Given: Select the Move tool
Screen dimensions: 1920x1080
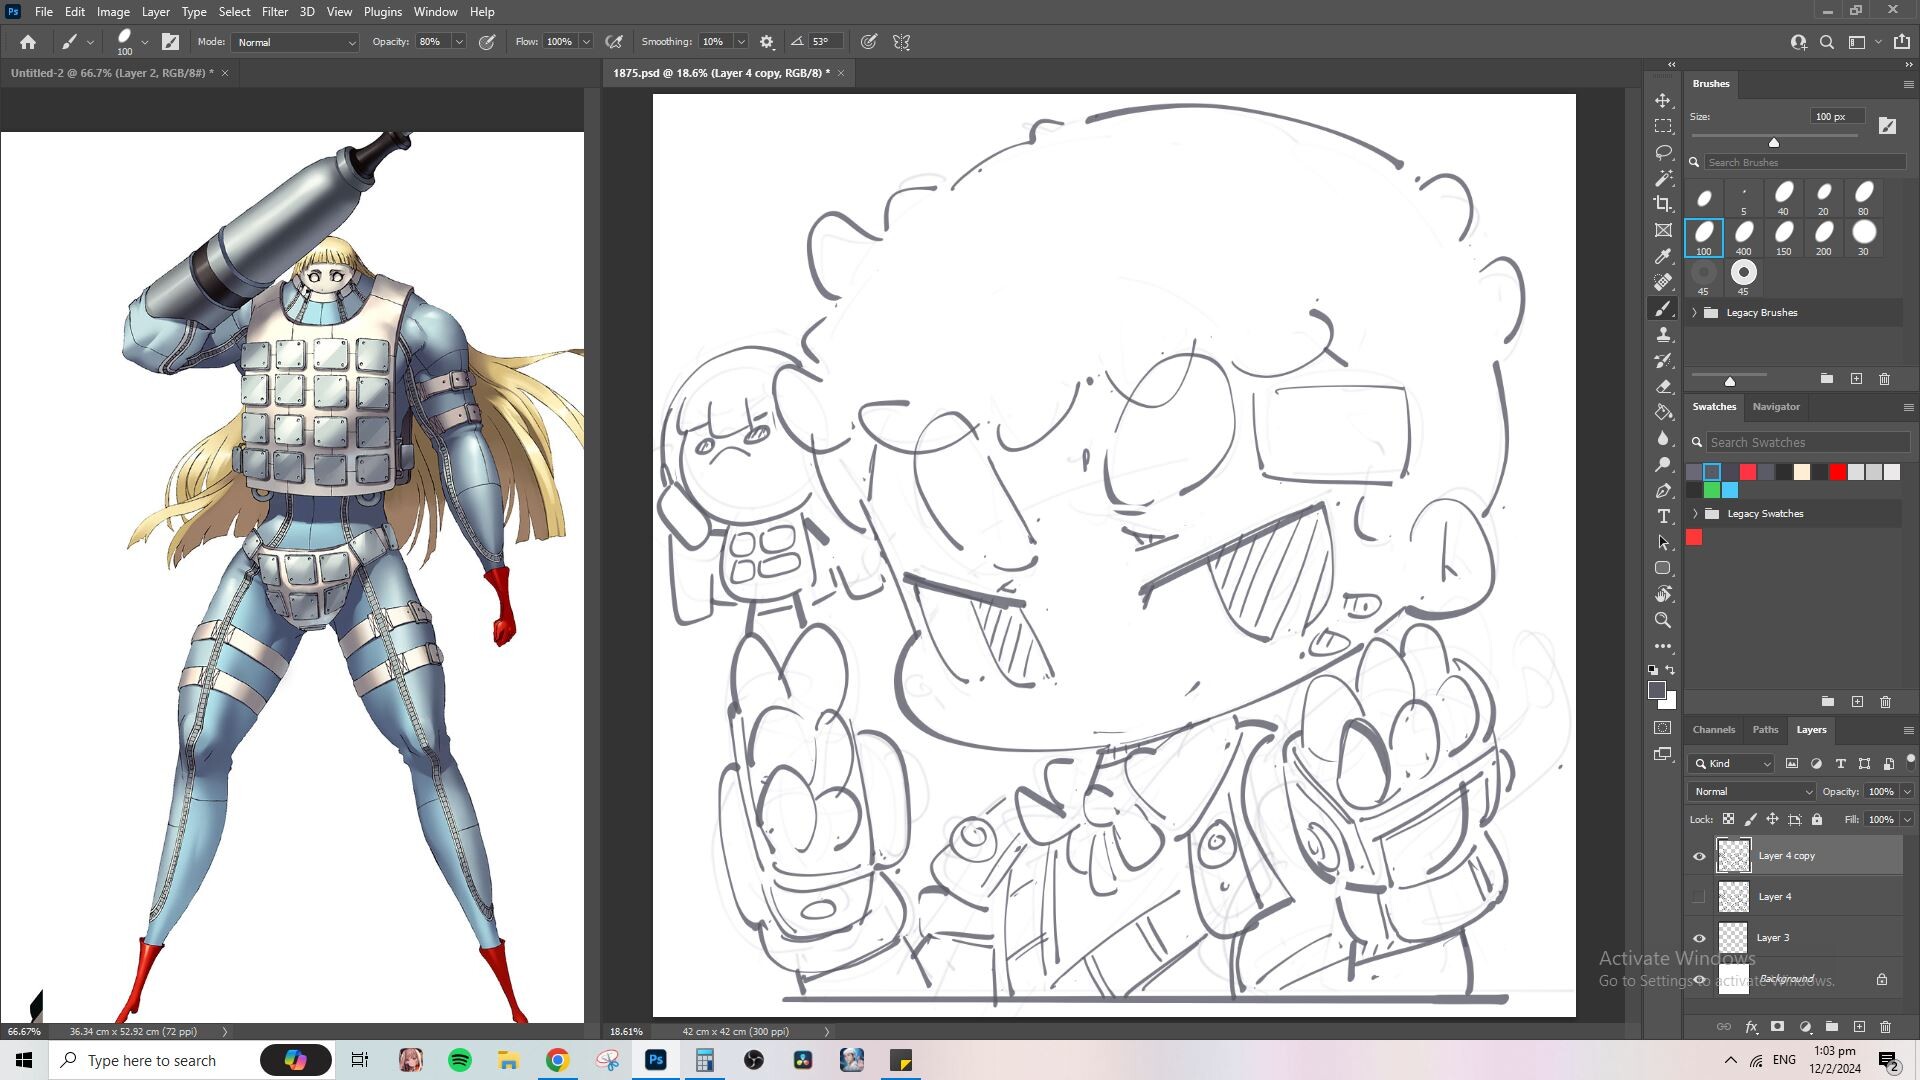Looking at the screenshot, I should 1663,101.
